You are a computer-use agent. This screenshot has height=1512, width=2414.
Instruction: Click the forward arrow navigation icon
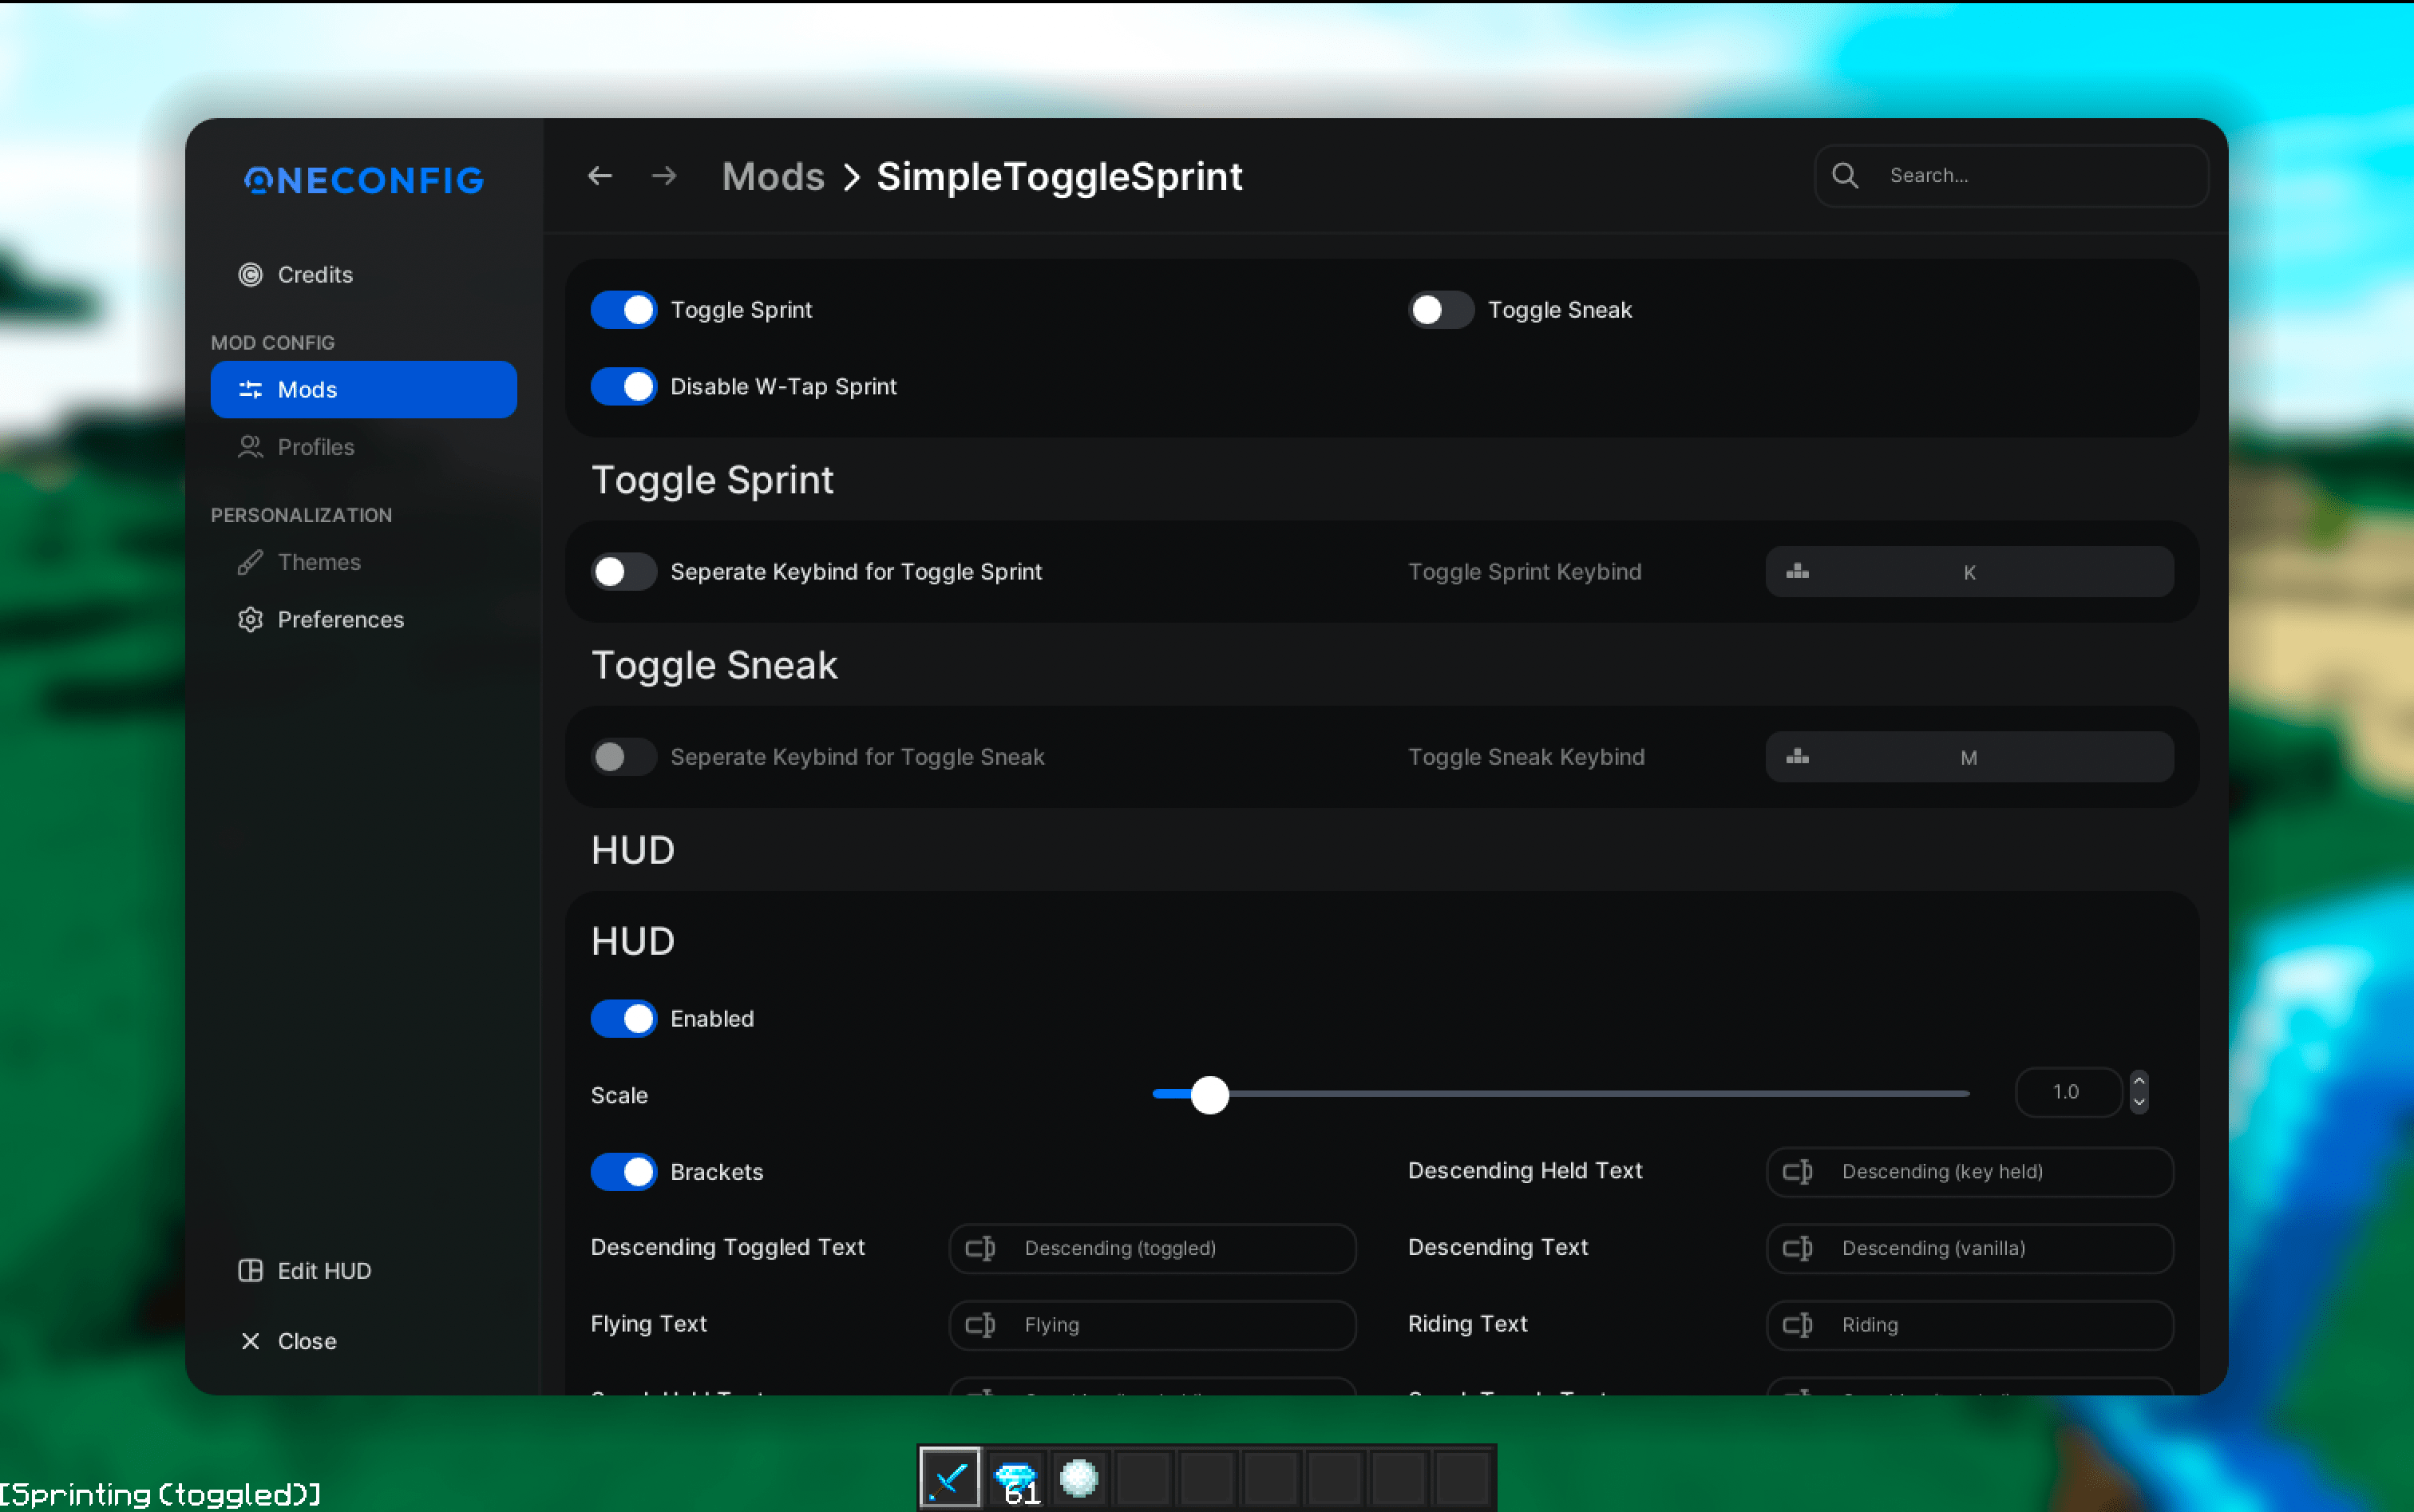tap(664, 176)
